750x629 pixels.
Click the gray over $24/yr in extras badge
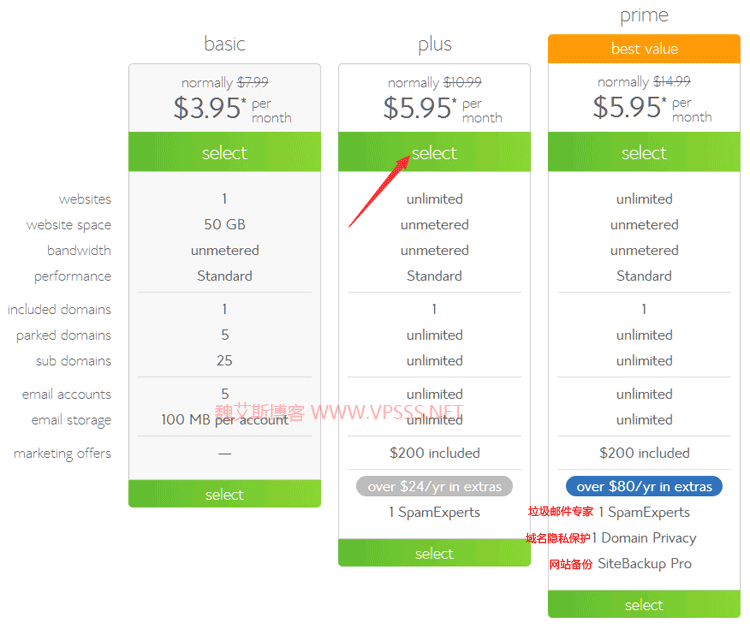click(434, 486)
